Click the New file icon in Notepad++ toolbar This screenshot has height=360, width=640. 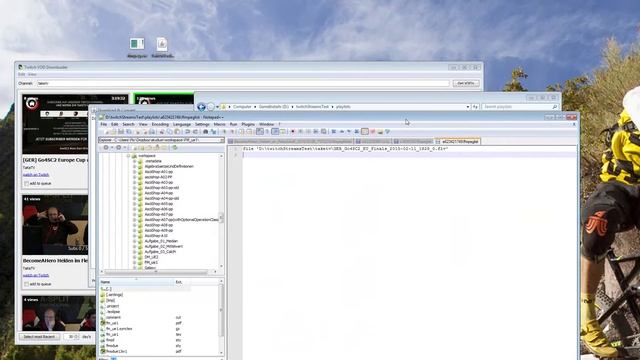[x=107, y=131]
